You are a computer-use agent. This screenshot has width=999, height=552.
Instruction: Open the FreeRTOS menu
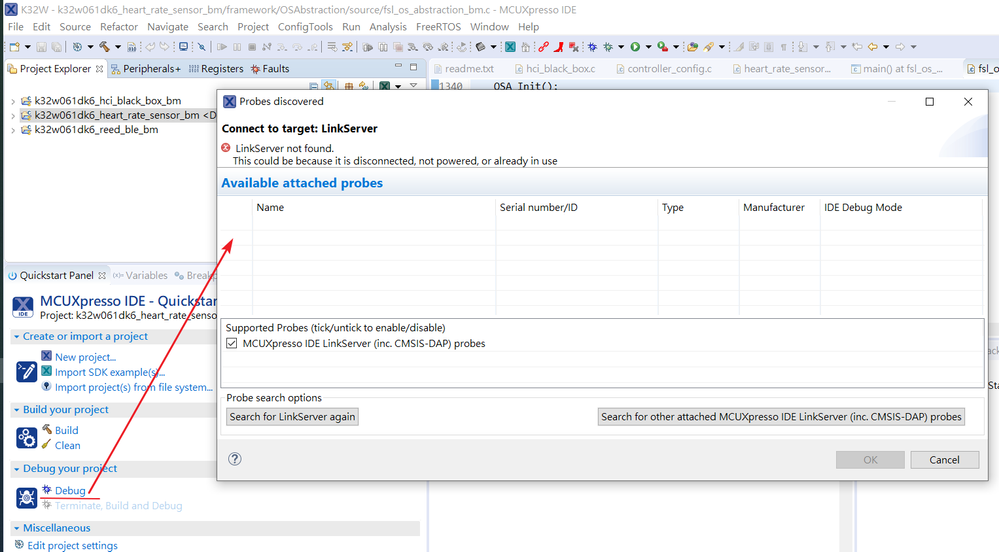[438, 27]
